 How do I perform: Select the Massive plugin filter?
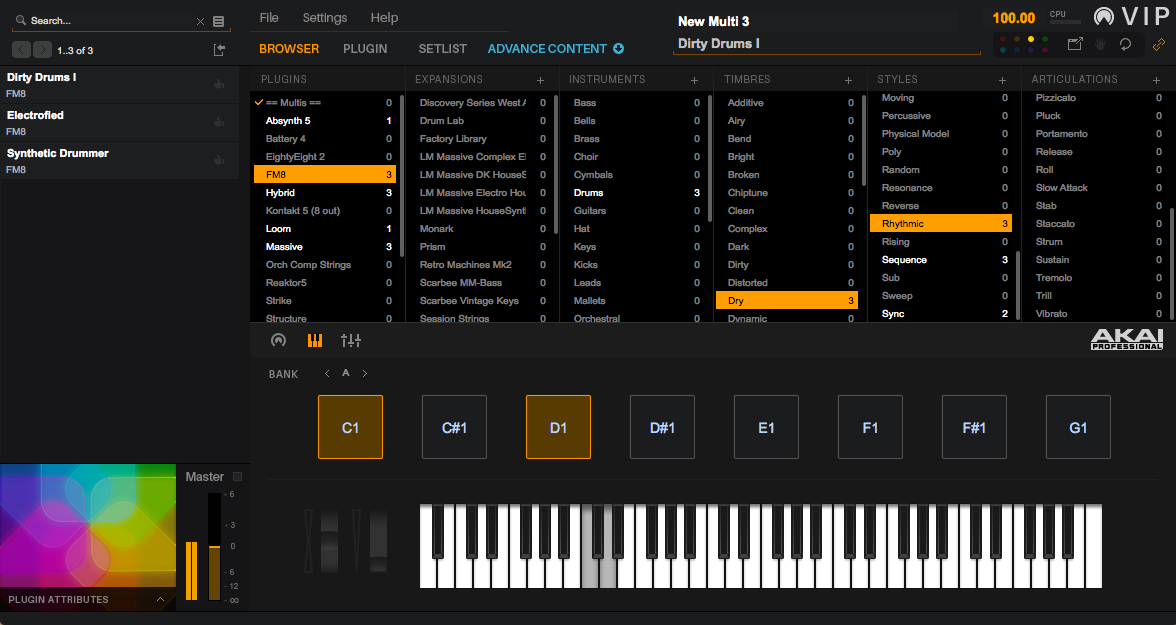click(x=325, y=247)
